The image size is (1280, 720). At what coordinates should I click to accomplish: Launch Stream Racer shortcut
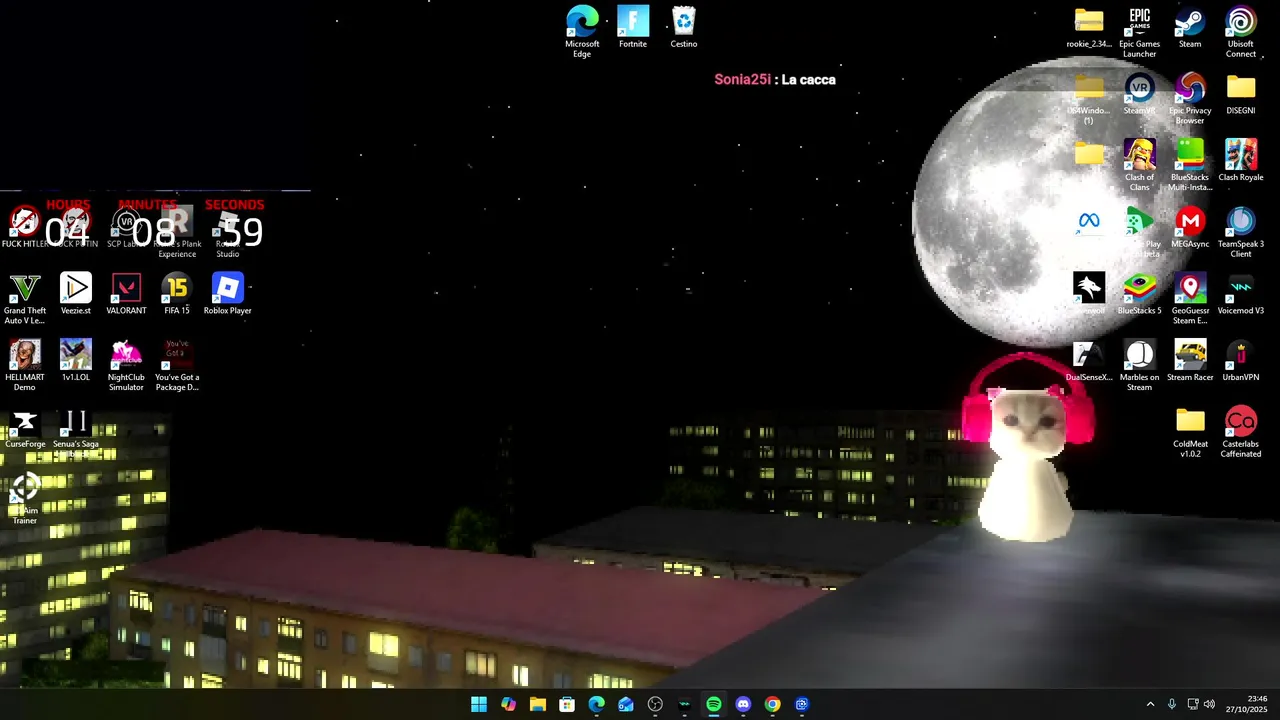(x=1190, y=361)
